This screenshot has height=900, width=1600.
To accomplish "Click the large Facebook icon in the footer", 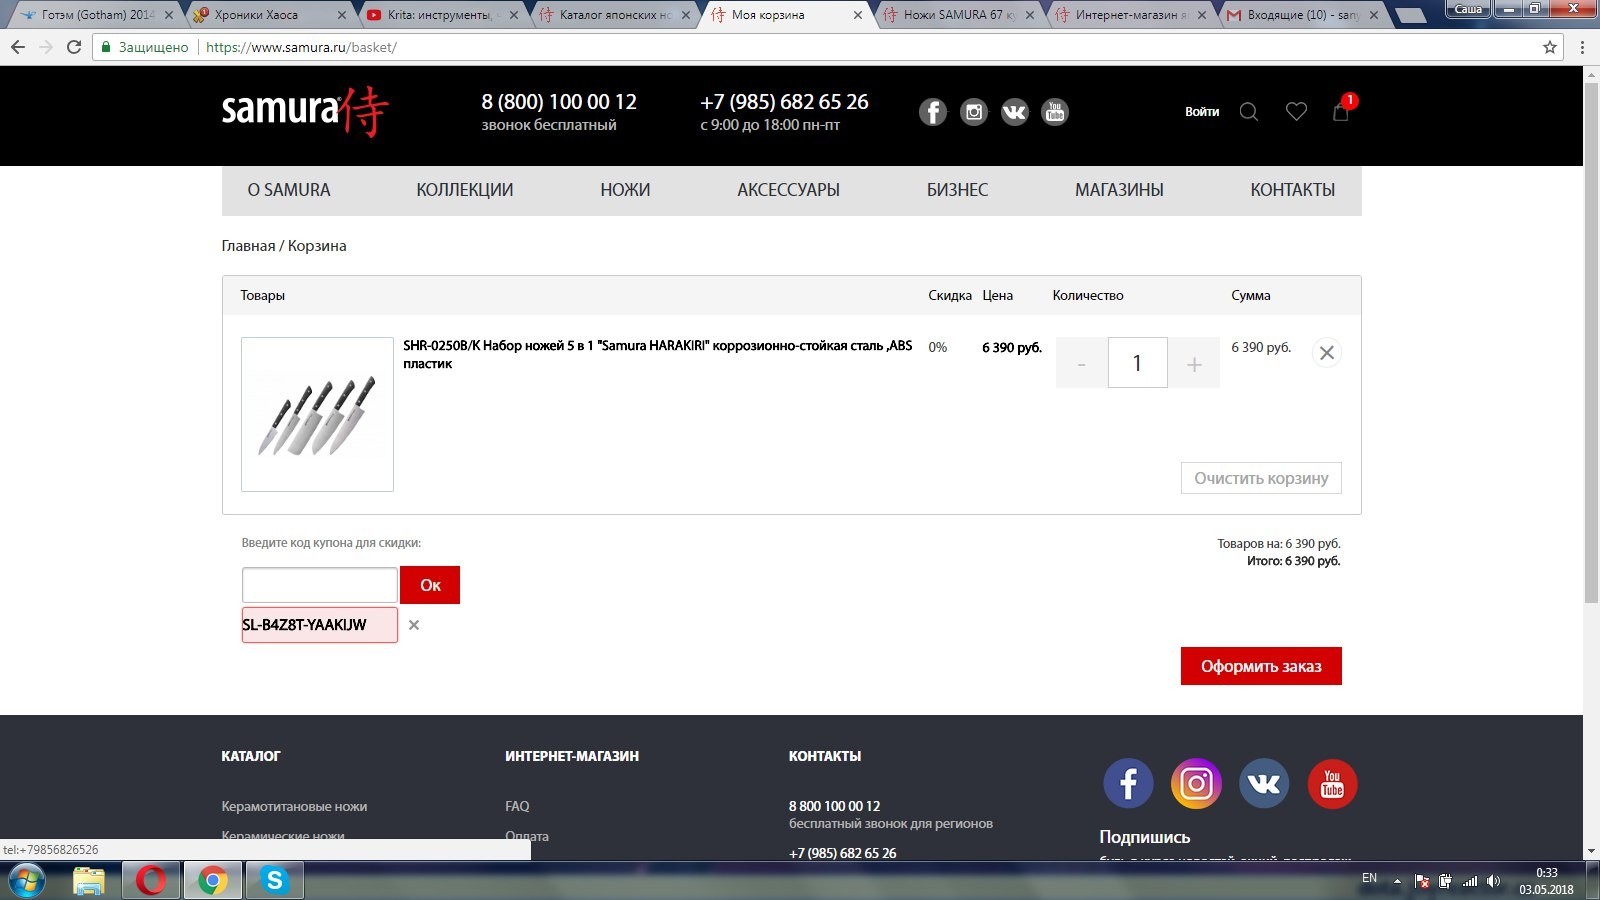I will coord(1128,783).
